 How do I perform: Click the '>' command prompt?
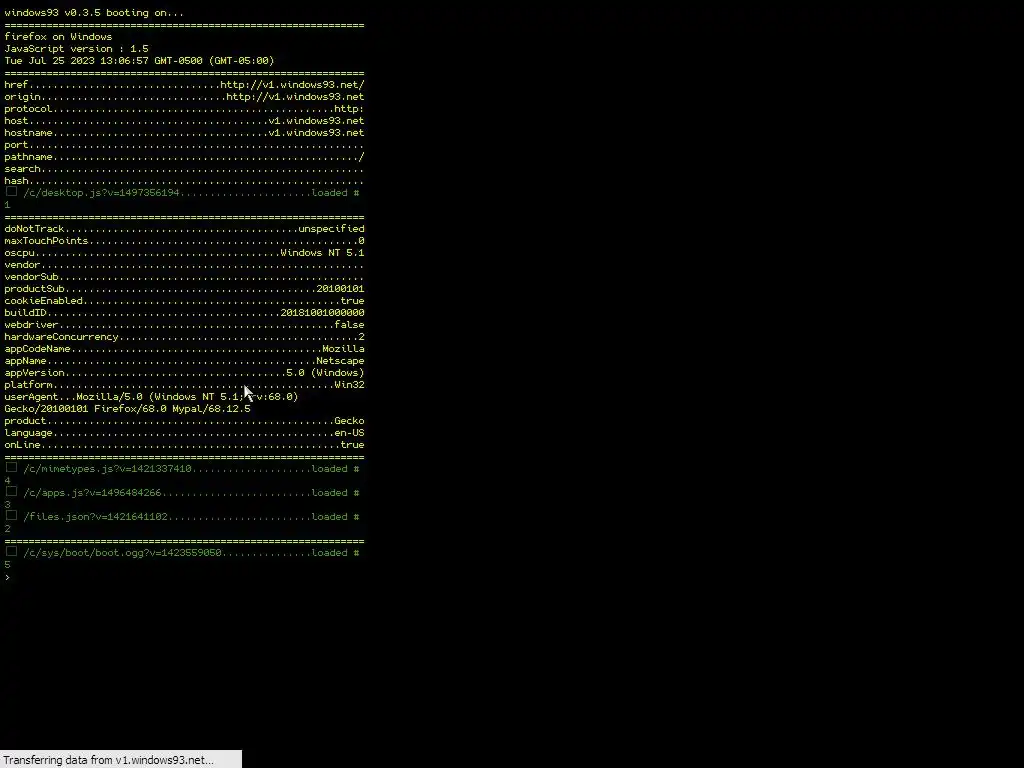(x=7, y=577)
